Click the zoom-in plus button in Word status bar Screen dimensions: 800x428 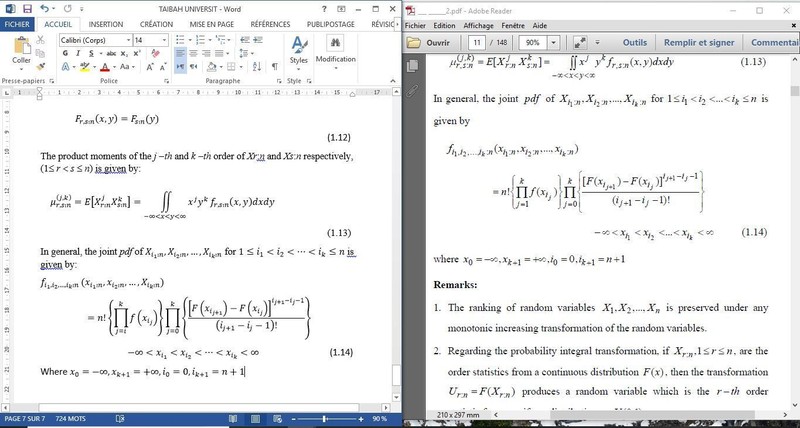click(361, 419)
